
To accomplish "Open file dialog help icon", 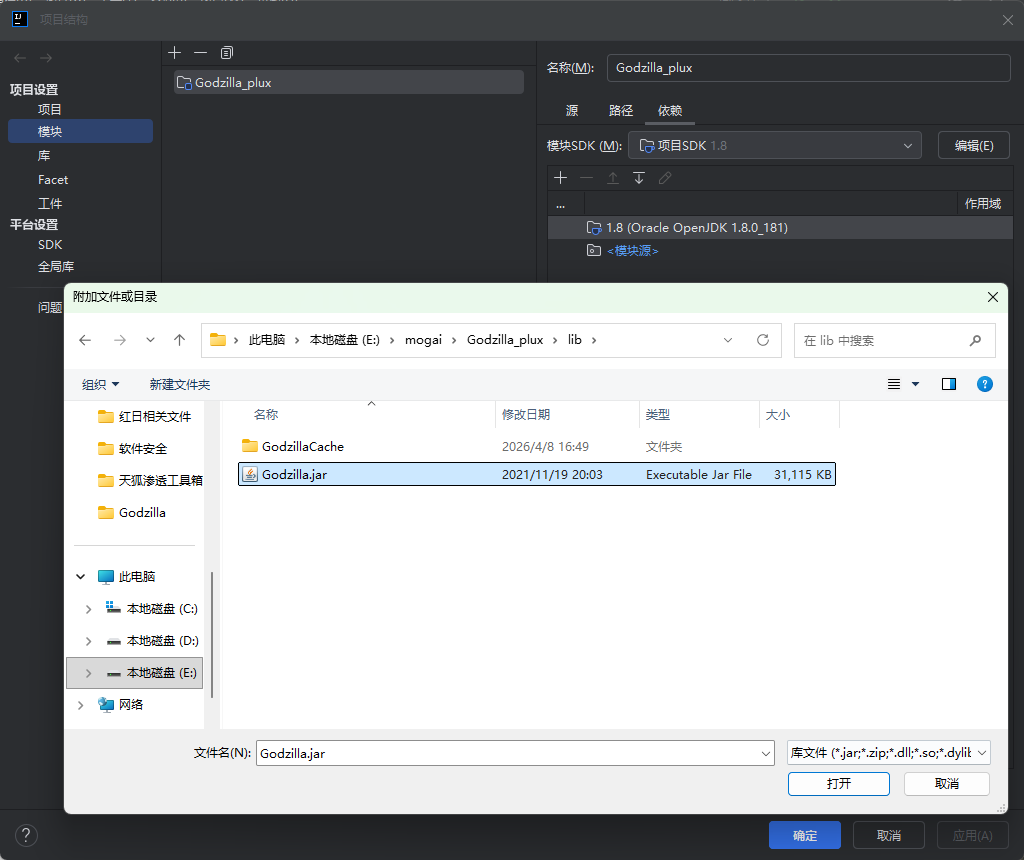I will [984, 384].
